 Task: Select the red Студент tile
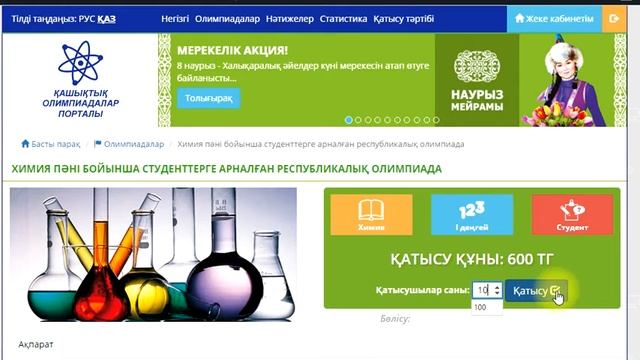point(572,214)
